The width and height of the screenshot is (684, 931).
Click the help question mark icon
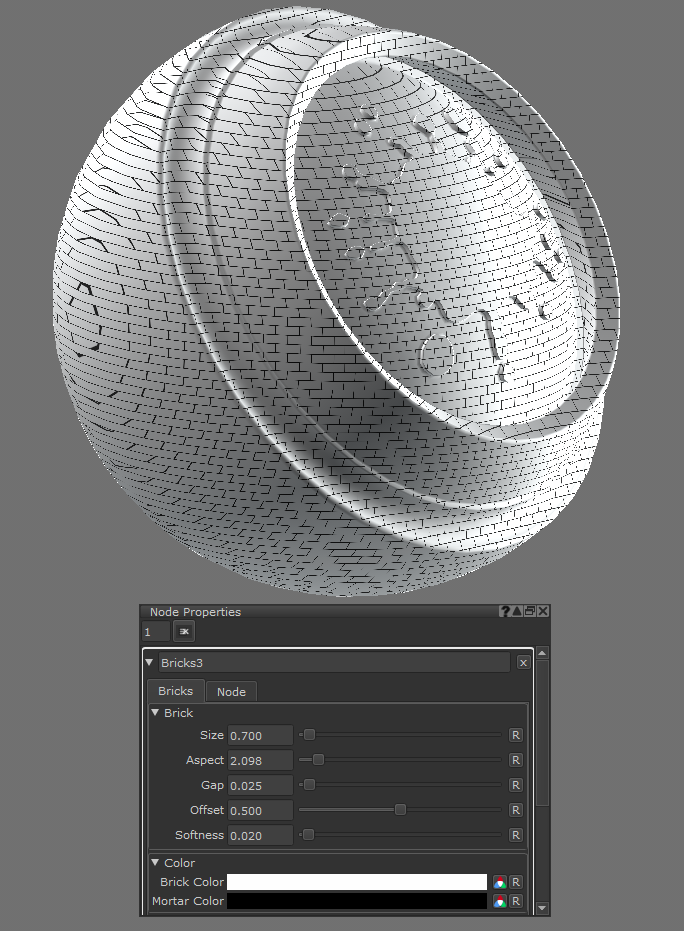pos(506,612)
